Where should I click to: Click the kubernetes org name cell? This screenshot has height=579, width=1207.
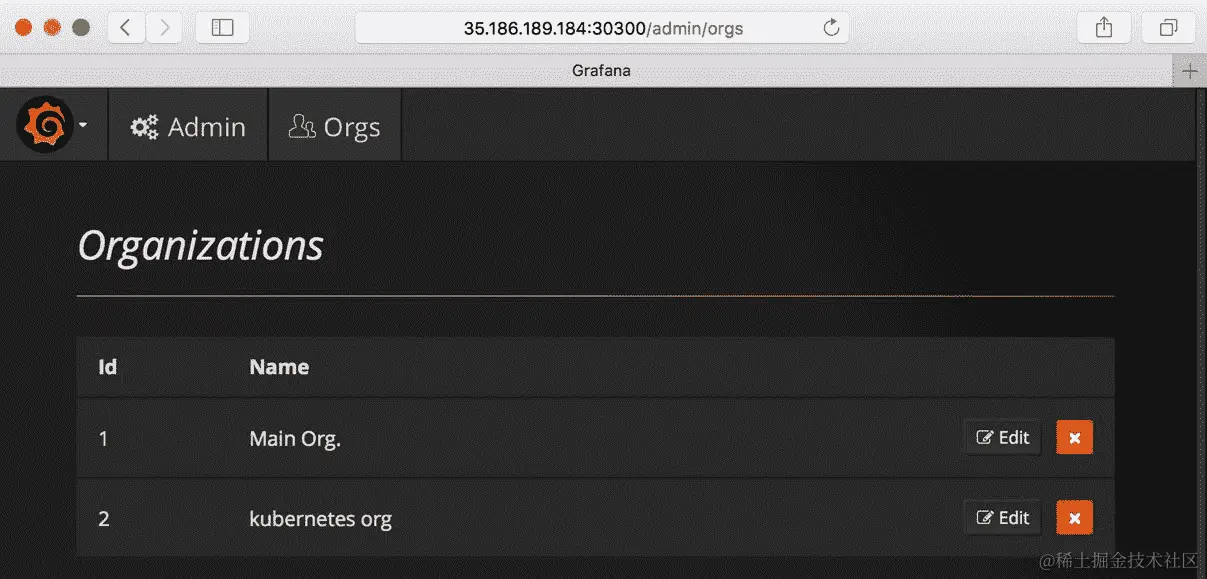[x=320, y=518]
